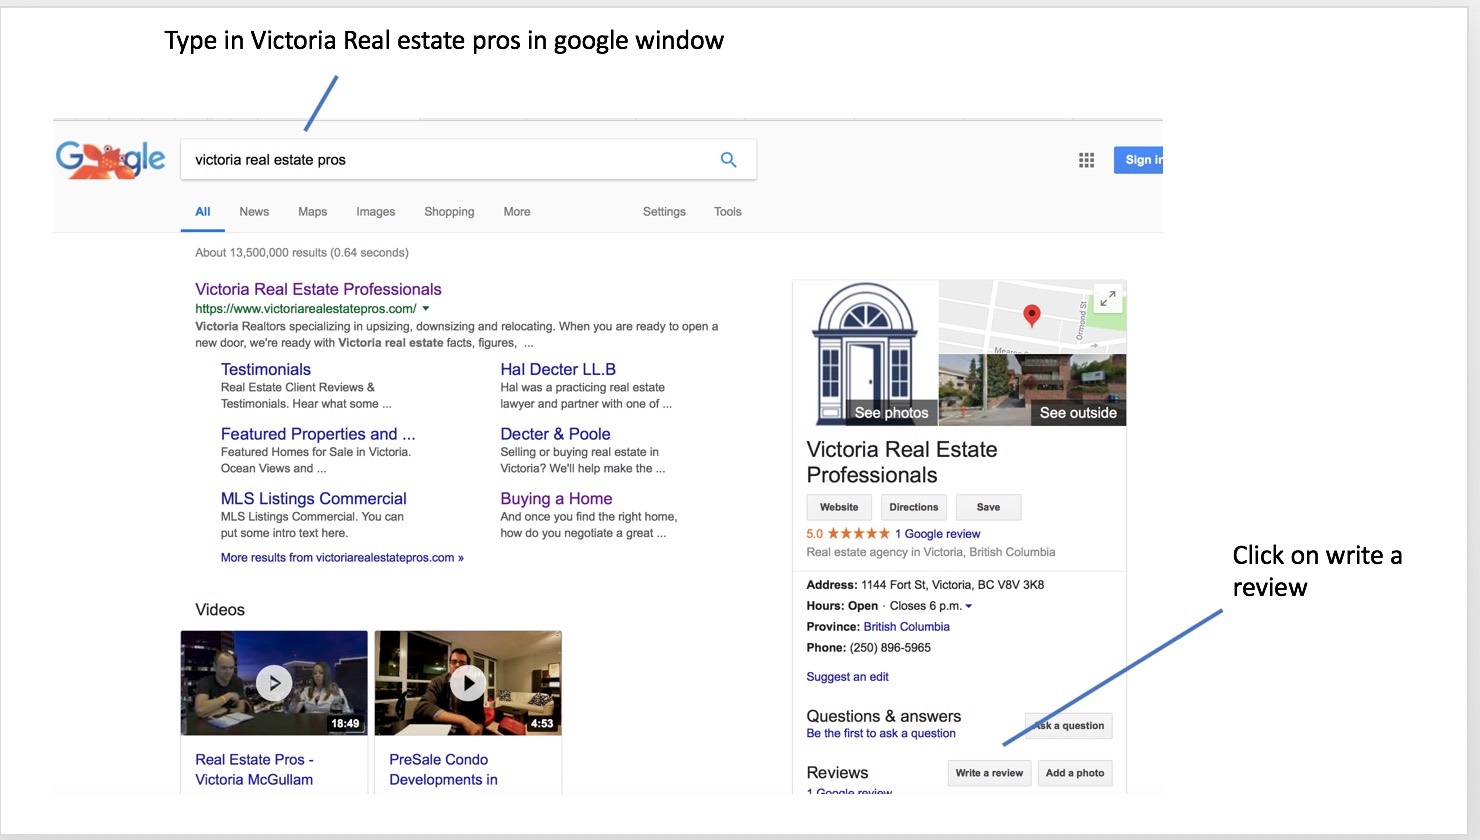1480x840 pixels.
Task: Click the address 1144 Fort St text
Action: [x=952, y=585]
